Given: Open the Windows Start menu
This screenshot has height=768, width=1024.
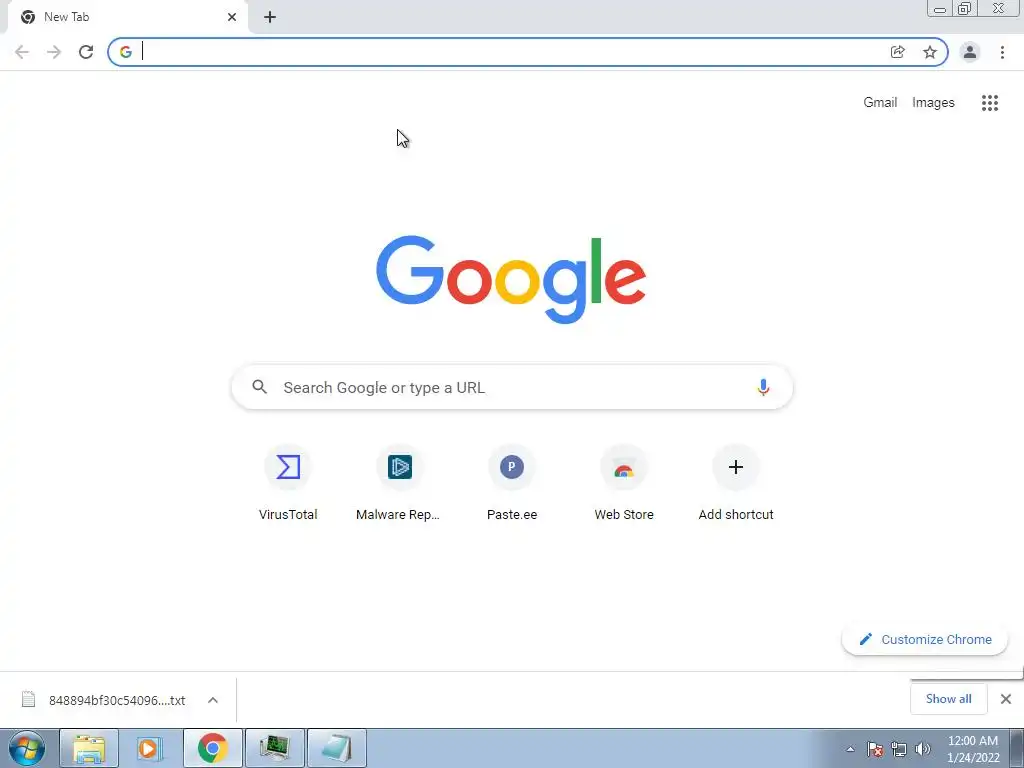Looking at the screenshot, I should click(x=27, y=748).
